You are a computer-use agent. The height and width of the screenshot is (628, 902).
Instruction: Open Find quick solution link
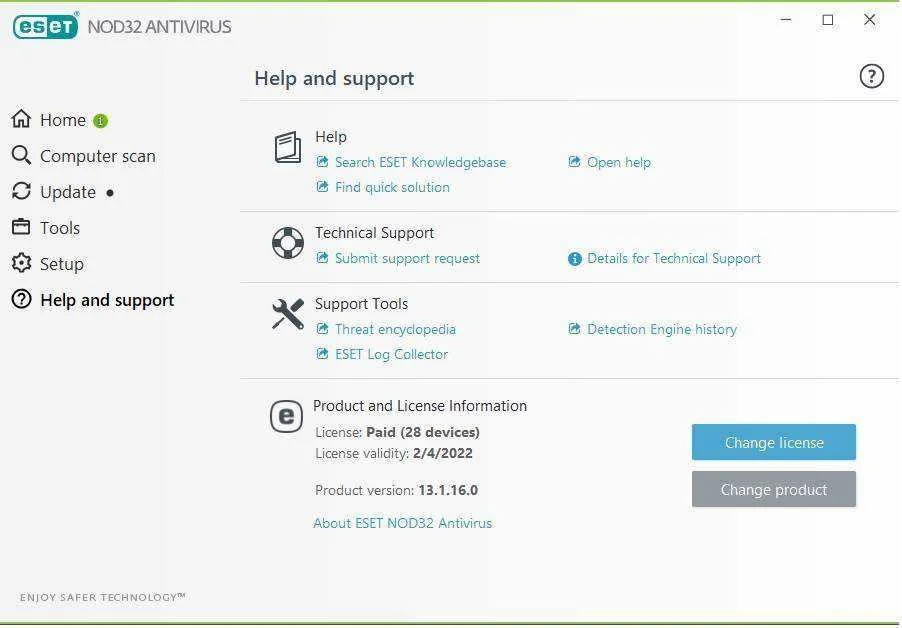[392, 187]
